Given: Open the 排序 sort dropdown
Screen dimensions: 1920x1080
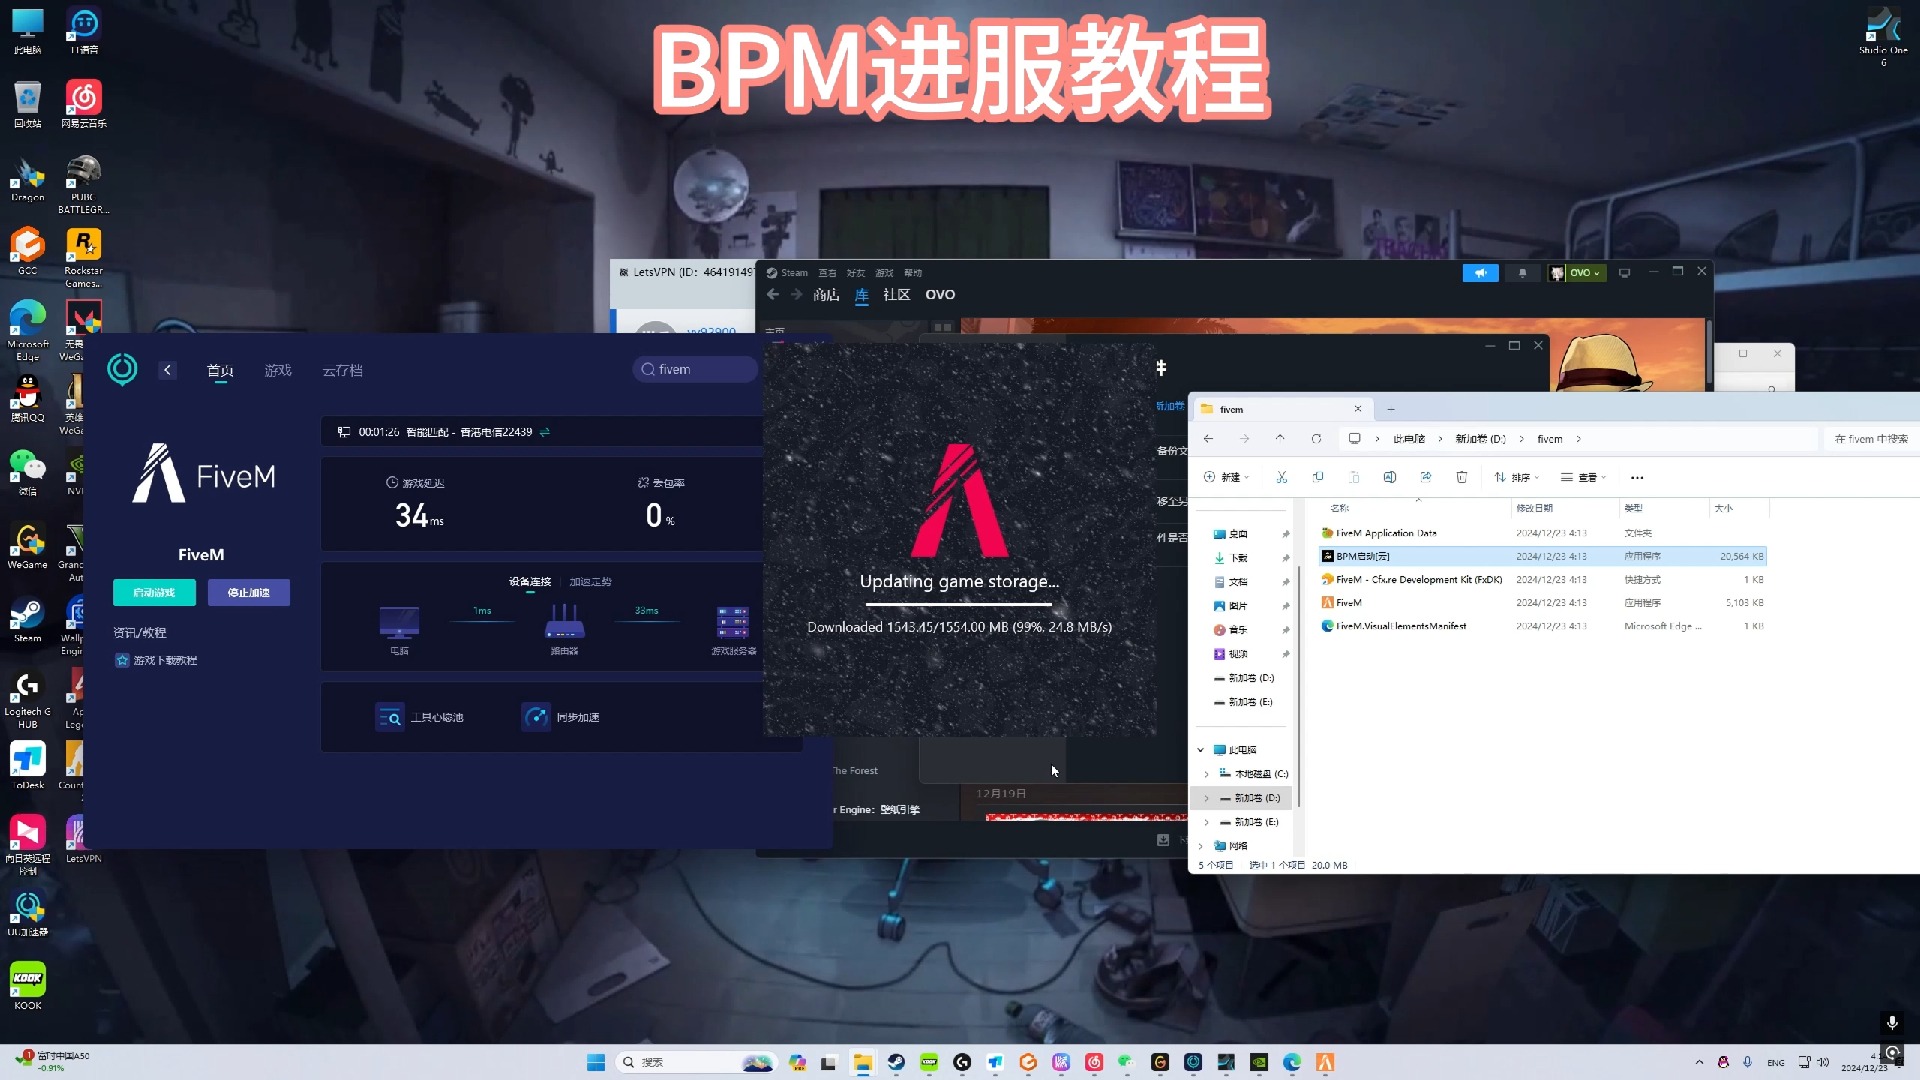Looking at the screenshot, I should point(1517,478).
